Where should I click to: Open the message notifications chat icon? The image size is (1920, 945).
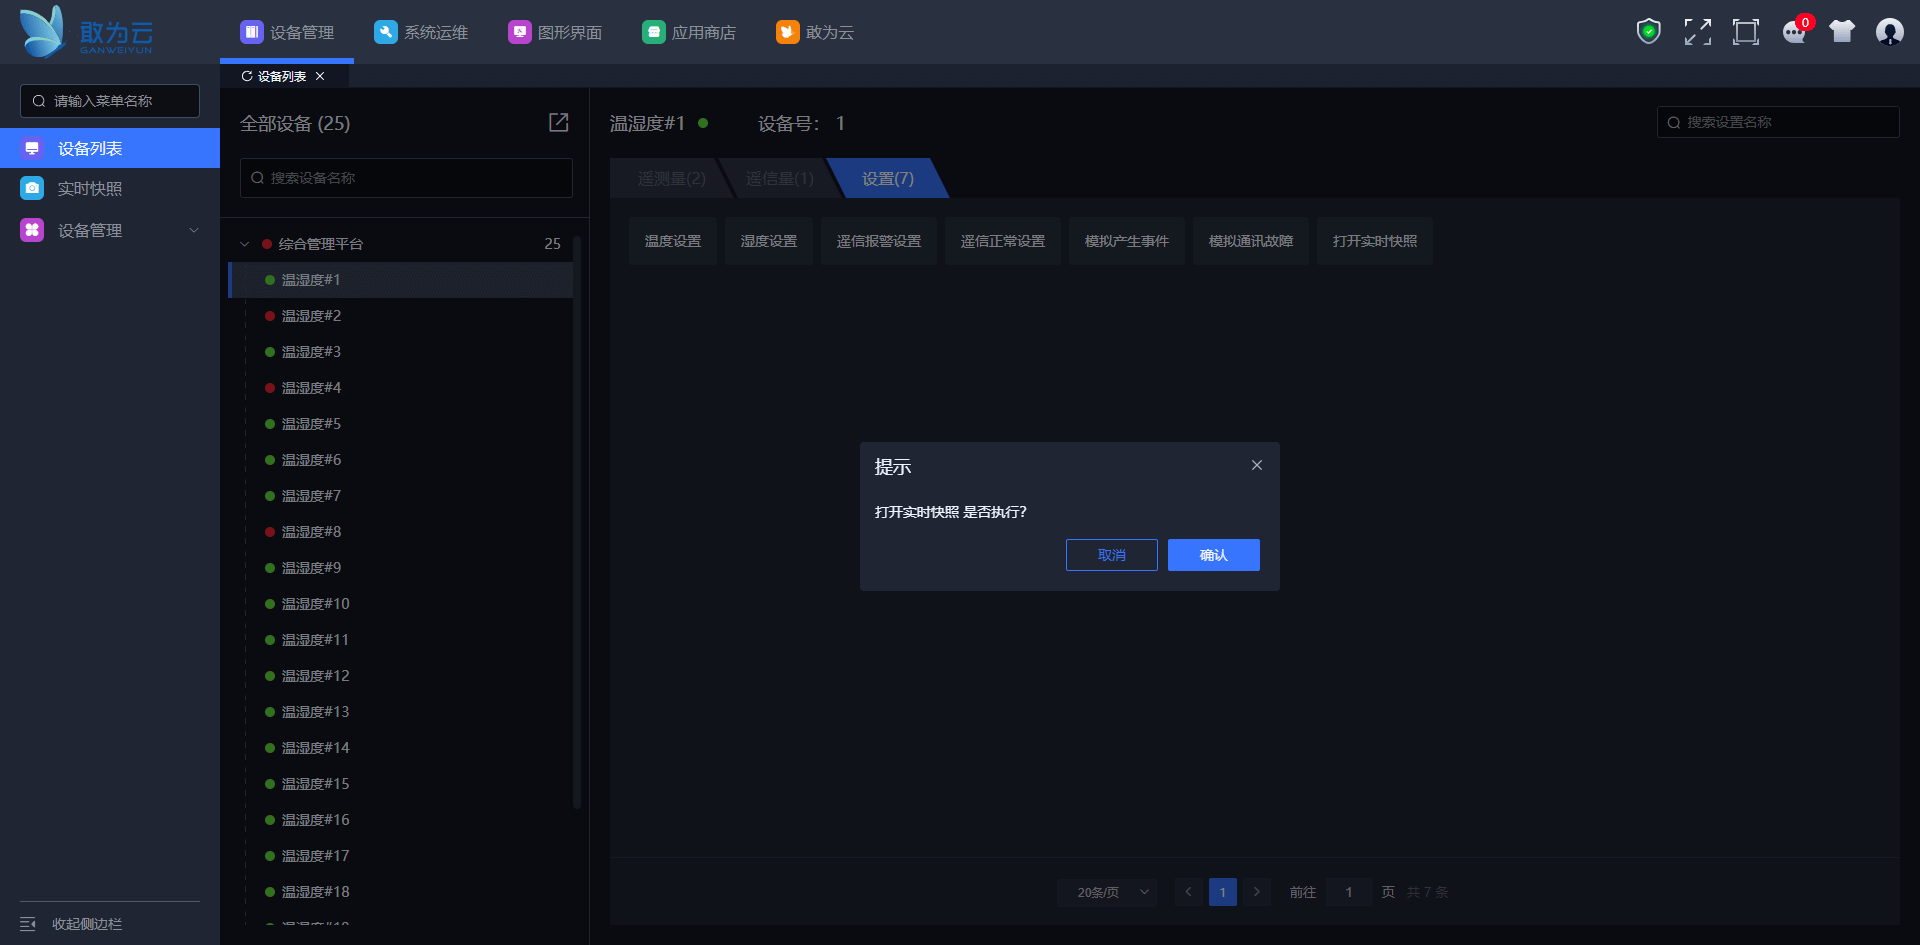click(1794, 33)
